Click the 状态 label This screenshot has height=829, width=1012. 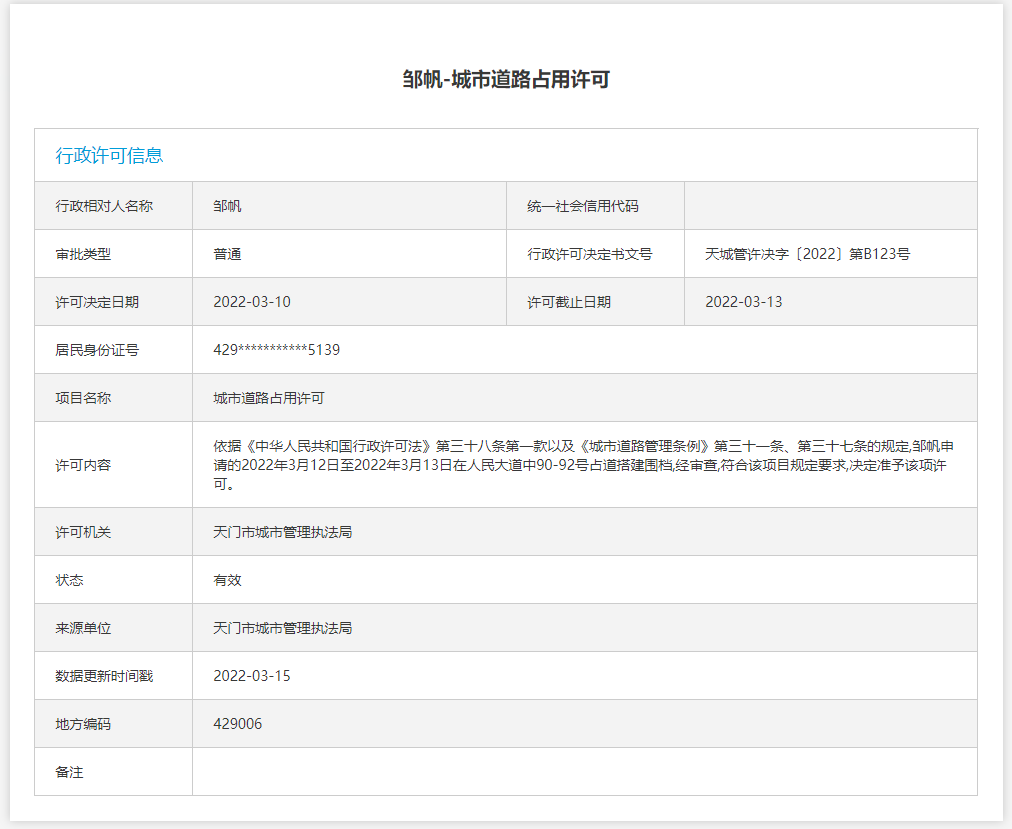(69, 580)
